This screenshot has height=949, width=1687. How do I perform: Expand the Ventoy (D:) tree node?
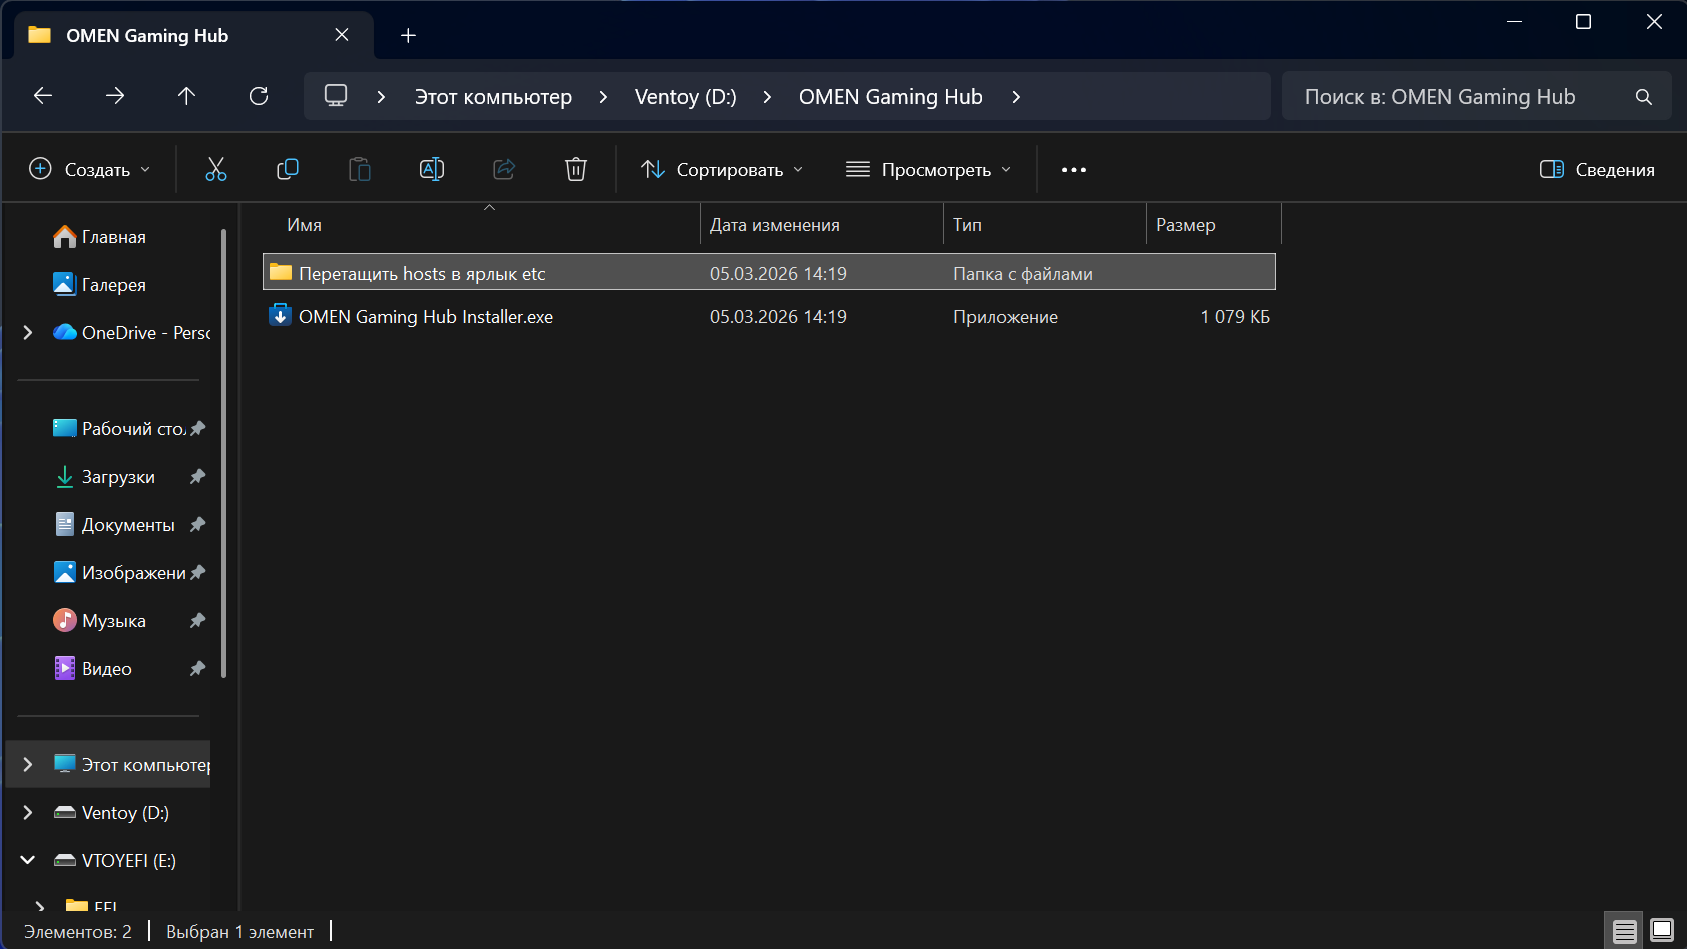coord(28,813)
